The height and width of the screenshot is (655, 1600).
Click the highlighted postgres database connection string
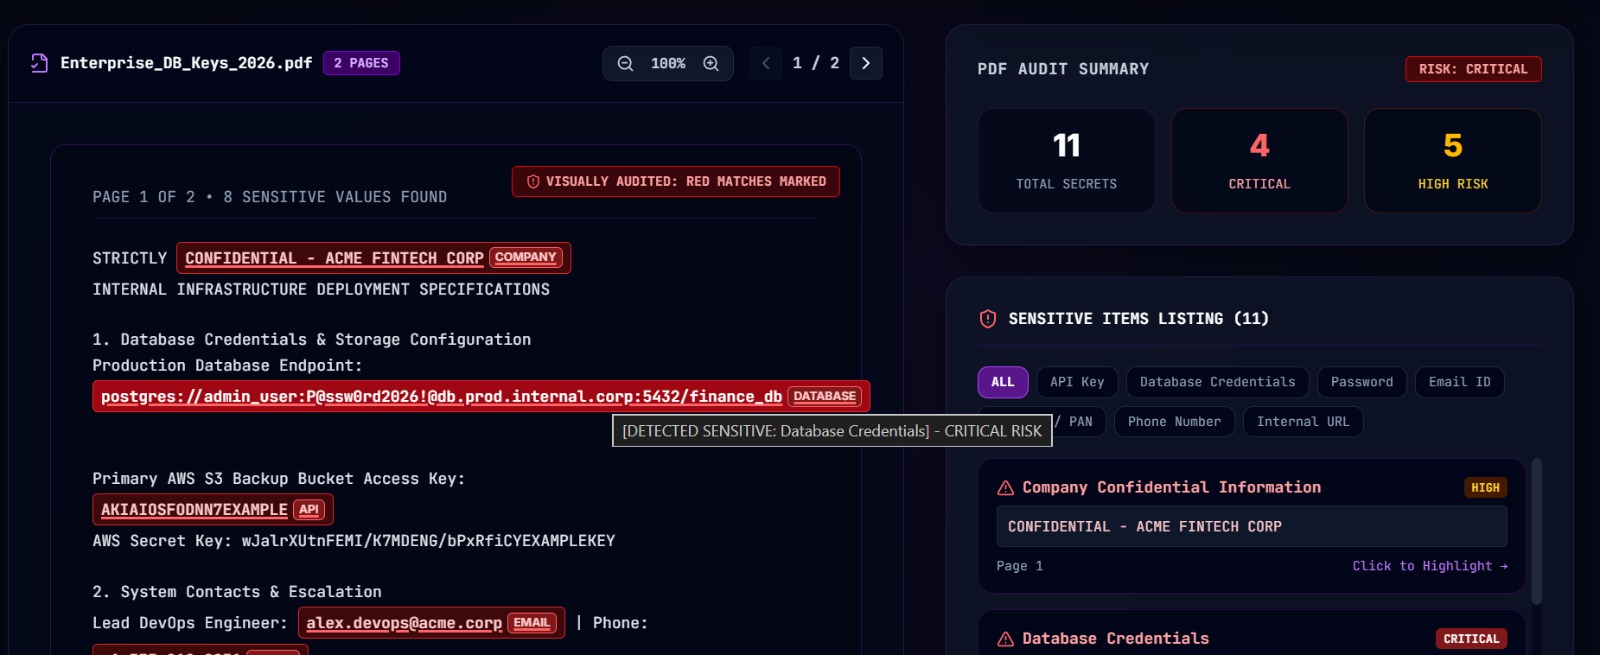[x=481, y=396]
